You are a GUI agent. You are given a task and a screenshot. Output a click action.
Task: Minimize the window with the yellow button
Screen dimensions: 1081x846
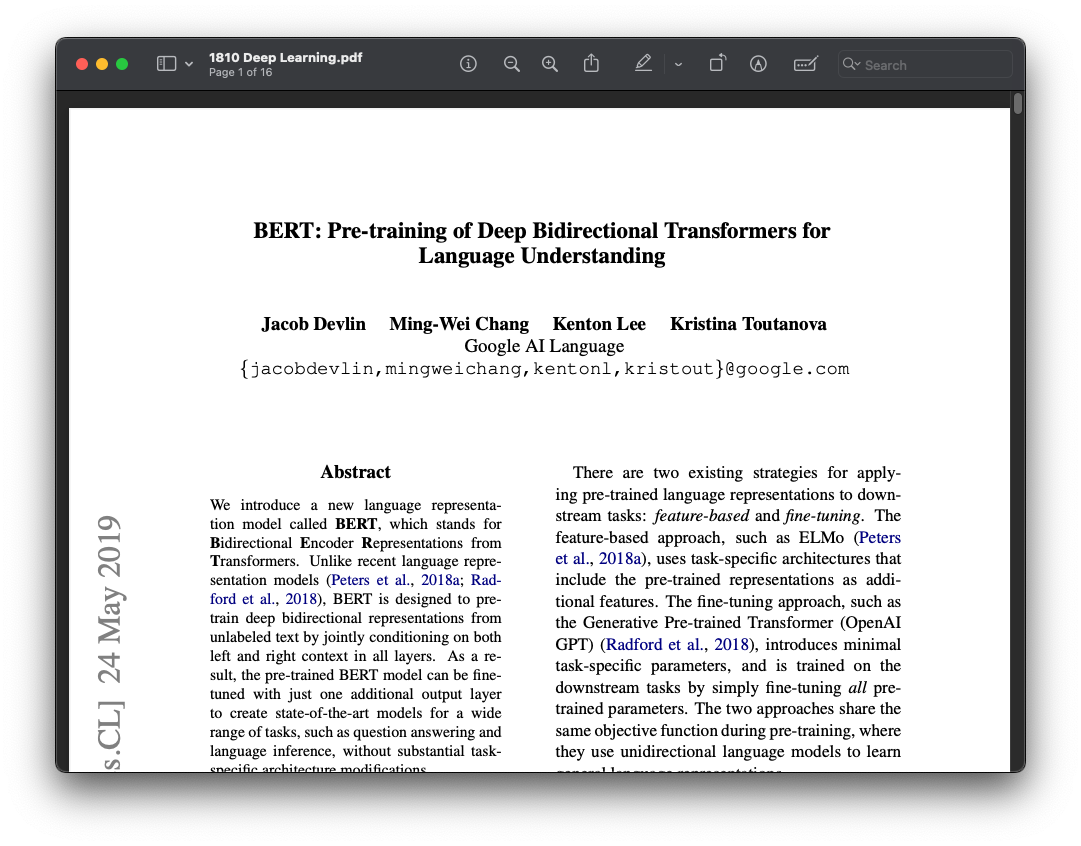click(102, 64)
